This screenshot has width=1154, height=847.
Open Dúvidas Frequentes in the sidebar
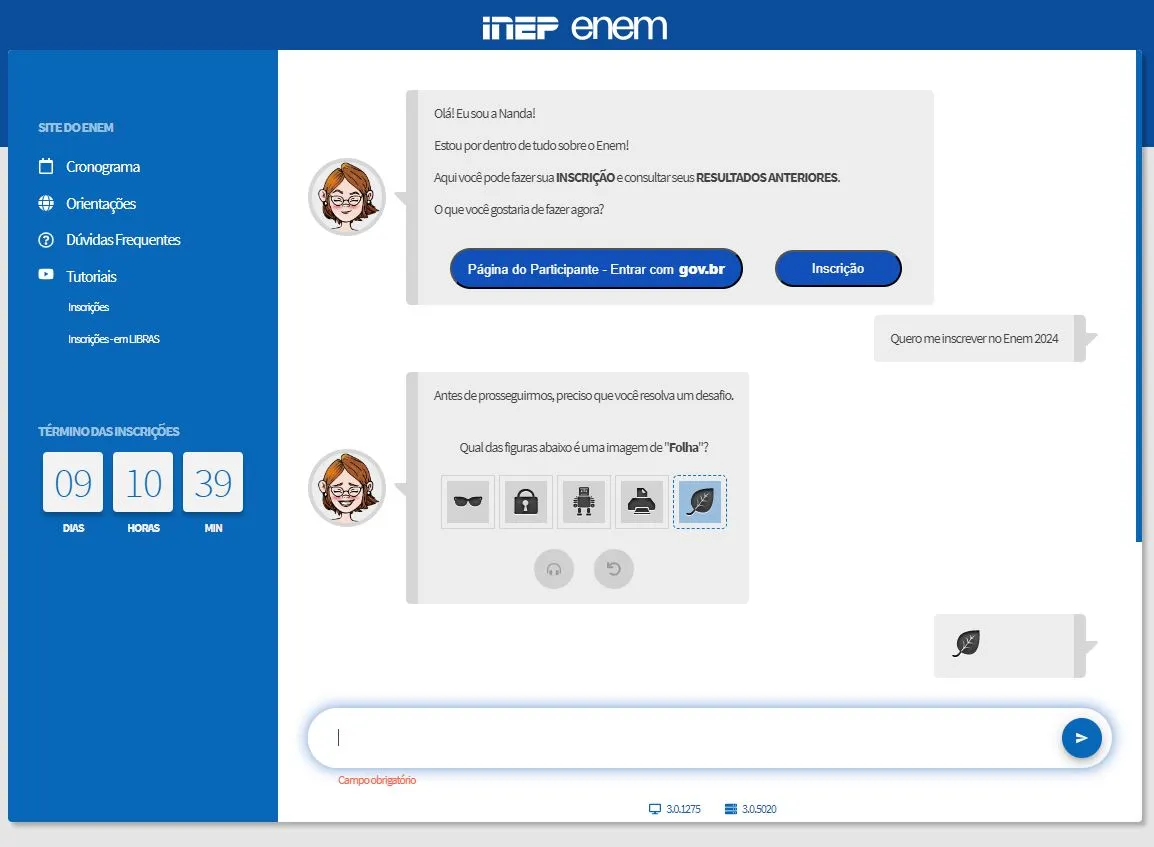click(123, 240)
